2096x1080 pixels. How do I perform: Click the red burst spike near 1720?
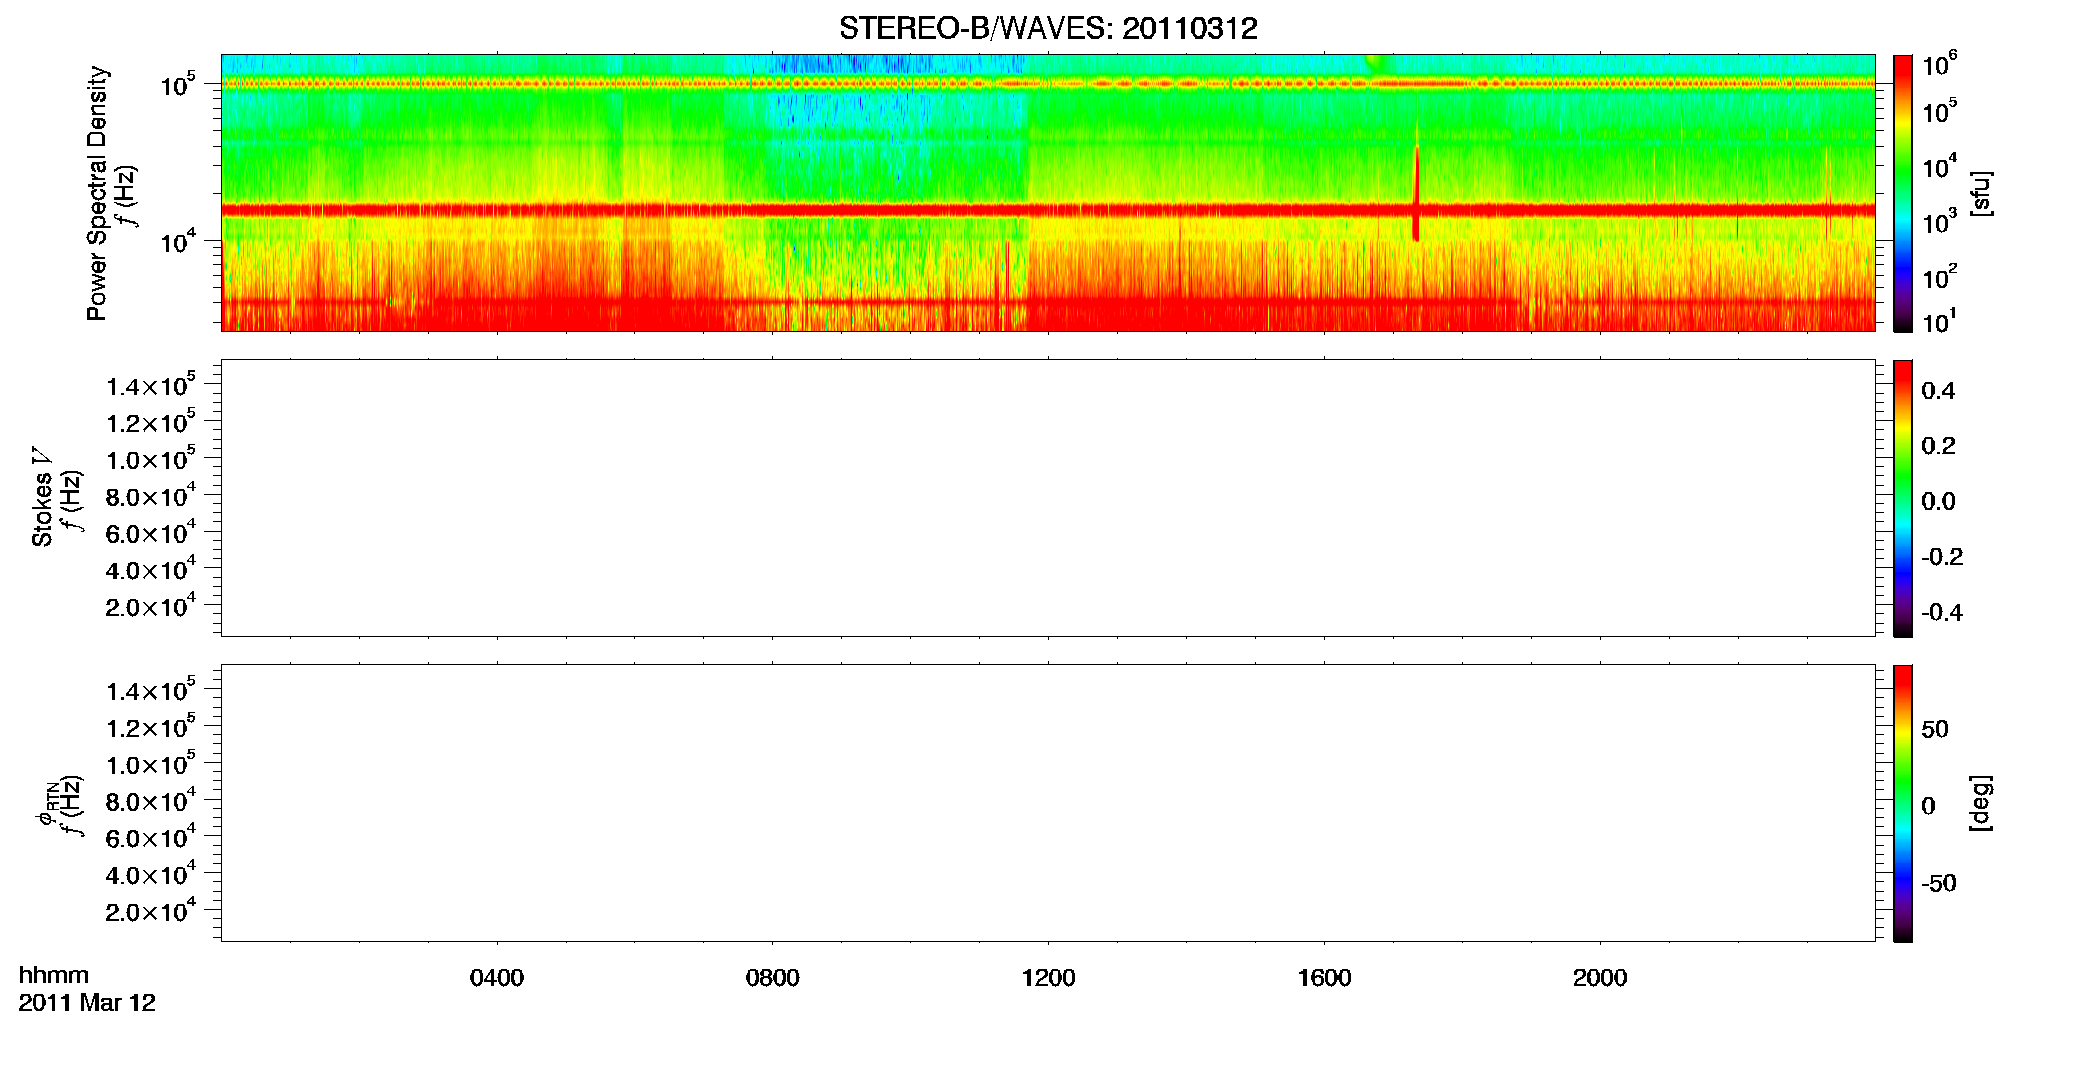click(1416, 192)
